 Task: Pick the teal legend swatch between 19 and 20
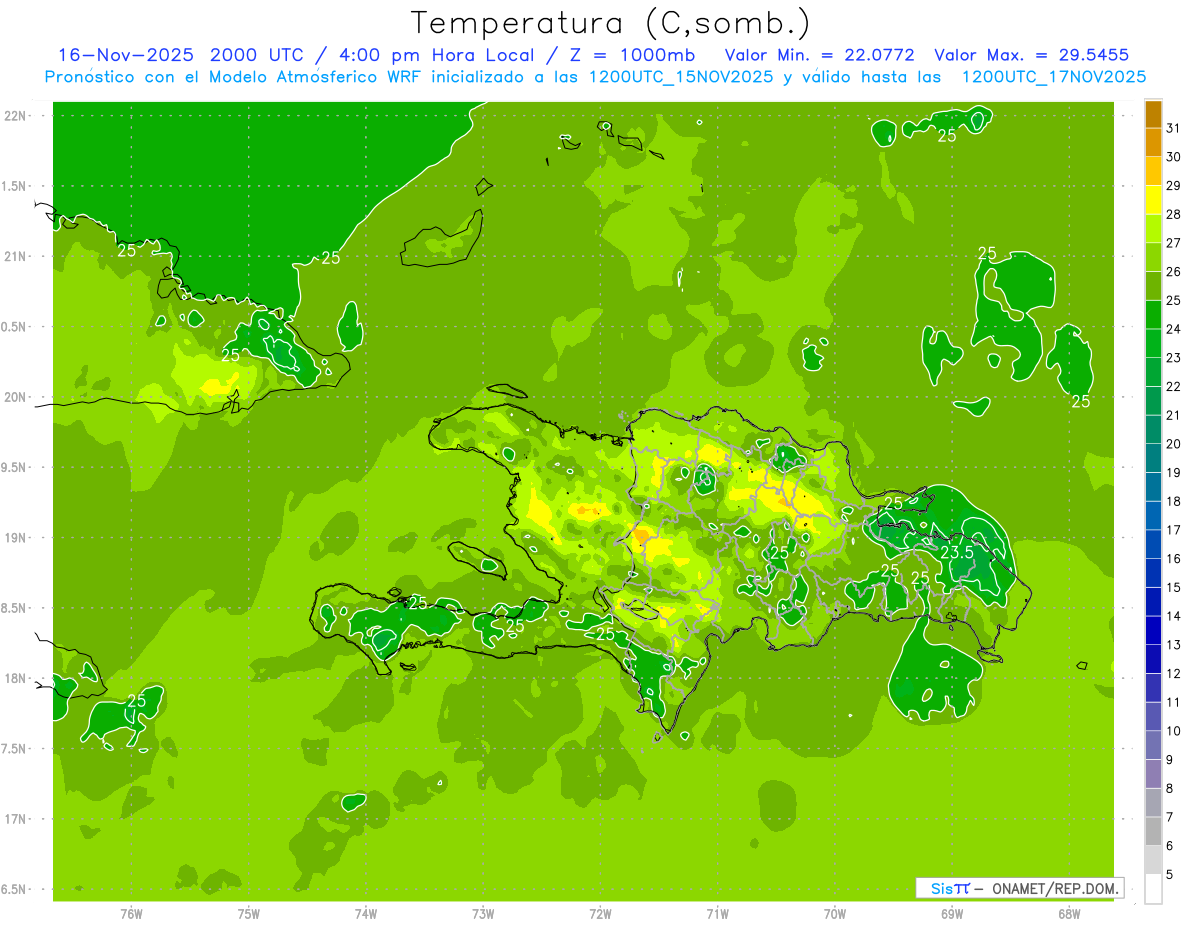(x=1153, y=458)
